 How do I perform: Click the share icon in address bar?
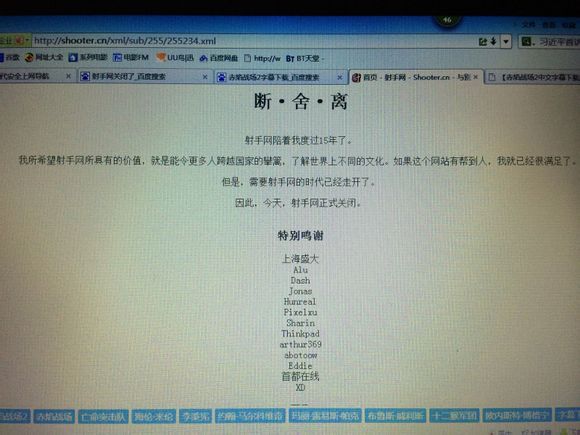pyautogui.click(x=483, y=41)
